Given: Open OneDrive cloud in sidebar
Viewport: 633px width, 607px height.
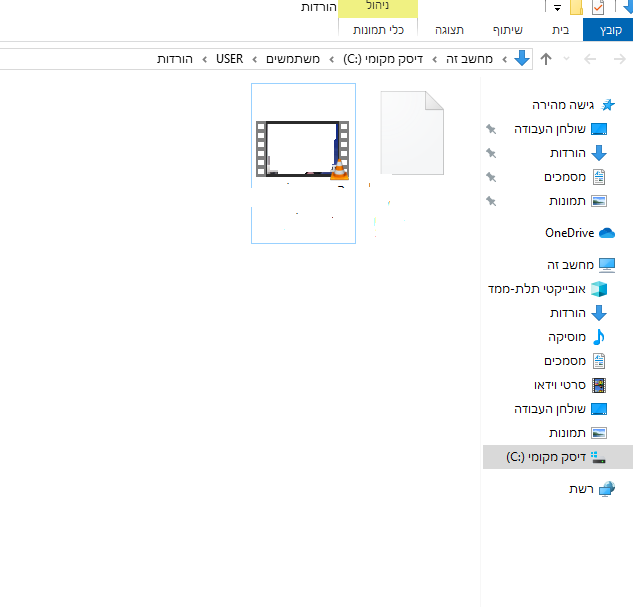Looking at the screenshot, I should [580, 233].
